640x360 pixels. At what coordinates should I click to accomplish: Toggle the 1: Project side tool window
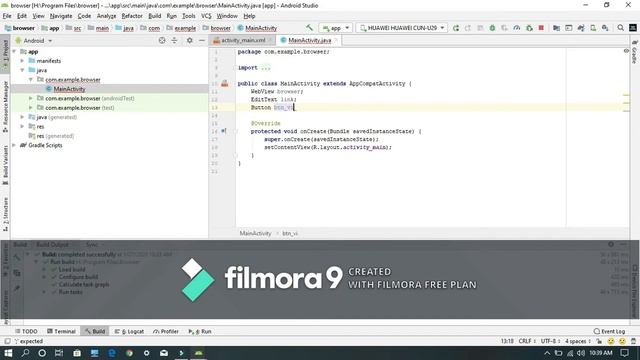tap(5, 54)
